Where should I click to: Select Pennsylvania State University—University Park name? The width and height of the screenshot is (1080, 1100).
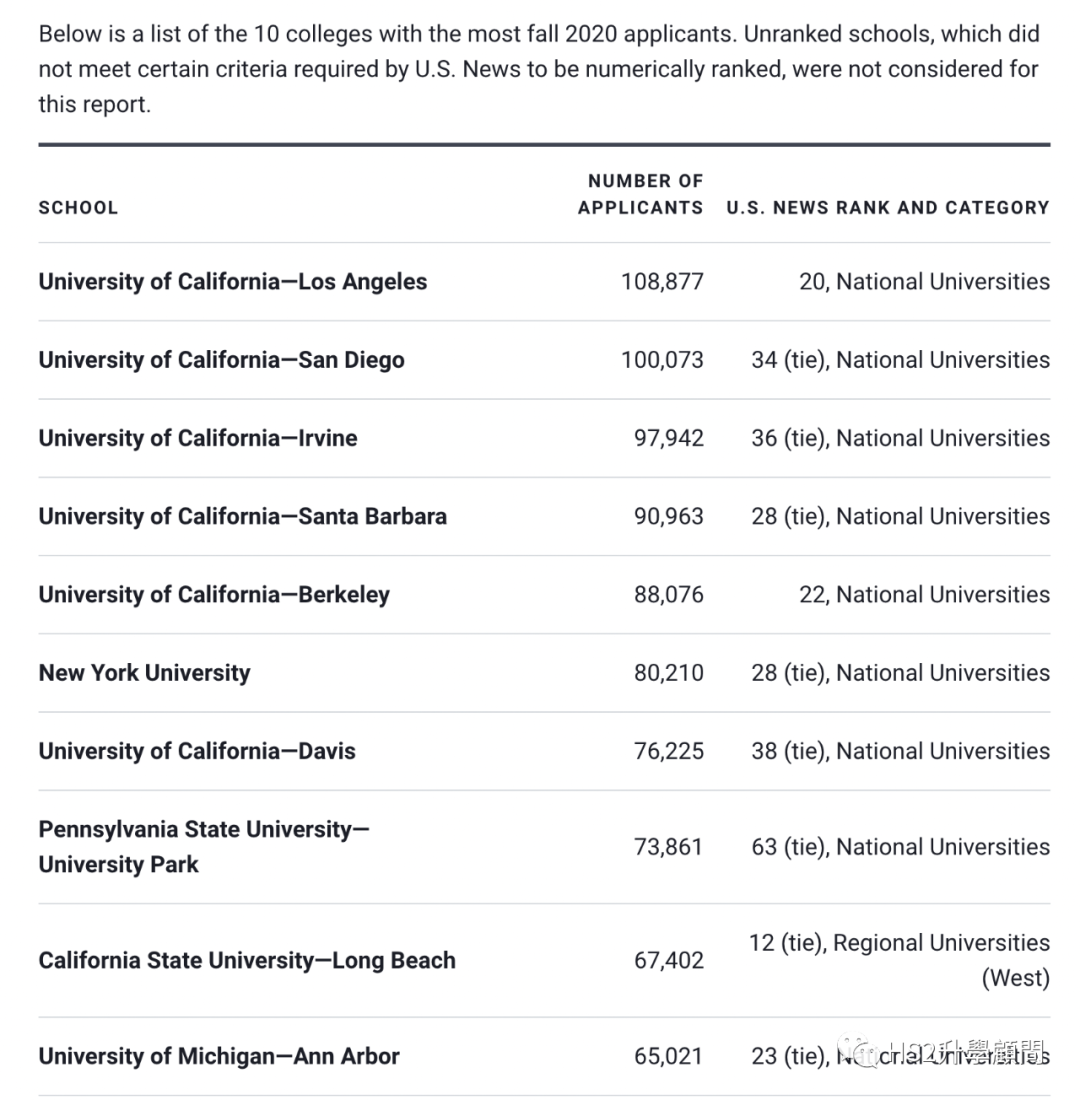pyautogui.click(x=203, y=847)
